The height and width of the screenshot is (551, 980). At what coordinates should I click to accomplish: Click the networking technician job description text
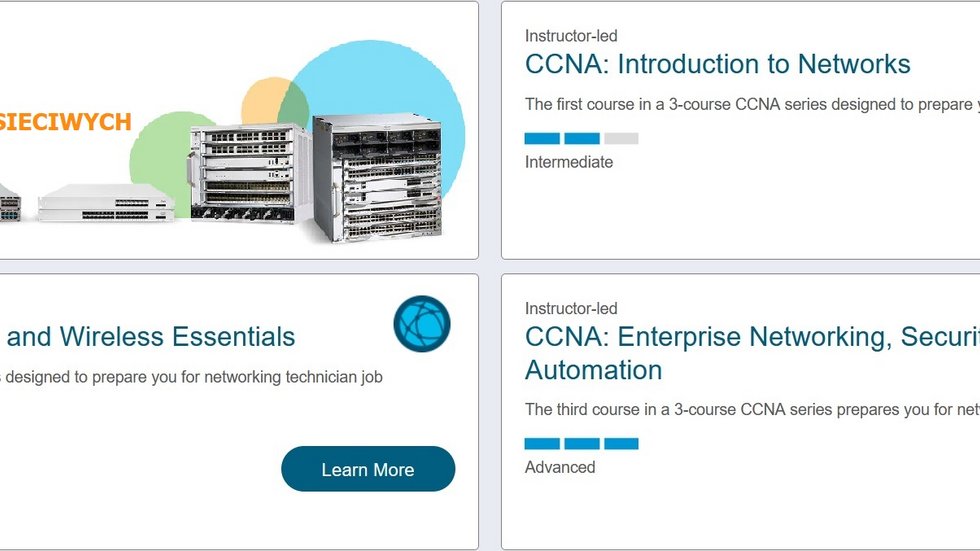tap(191, 377)
